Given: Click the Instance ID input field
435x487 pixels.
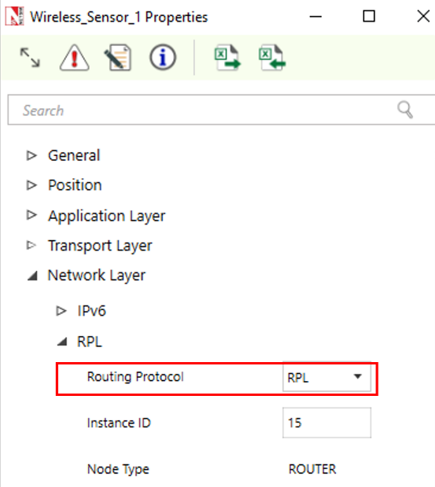Looking at the screenshot, I should (327, 422).
